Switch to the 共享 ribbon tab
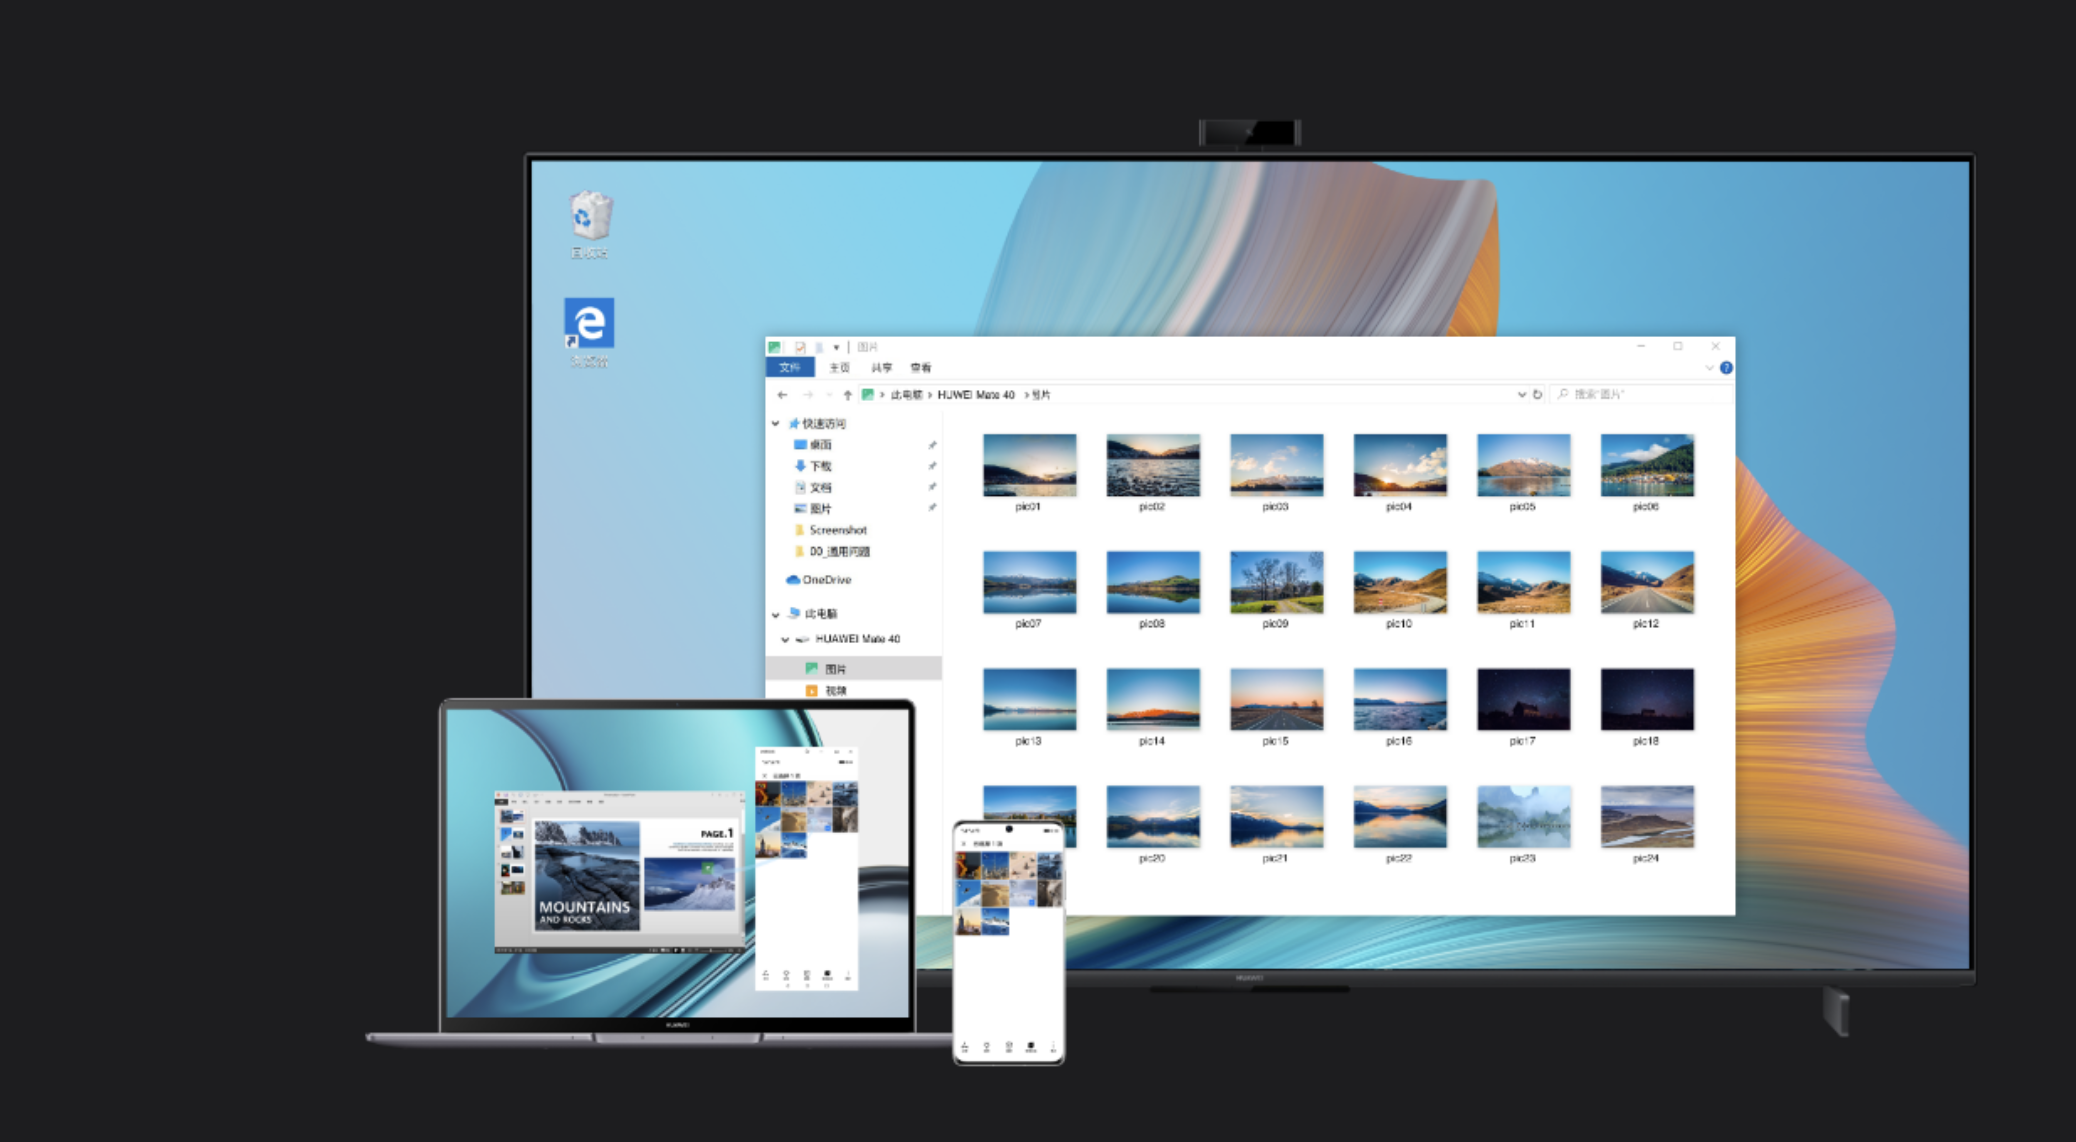2076x1142 pixels. click(x=881, y=368)
